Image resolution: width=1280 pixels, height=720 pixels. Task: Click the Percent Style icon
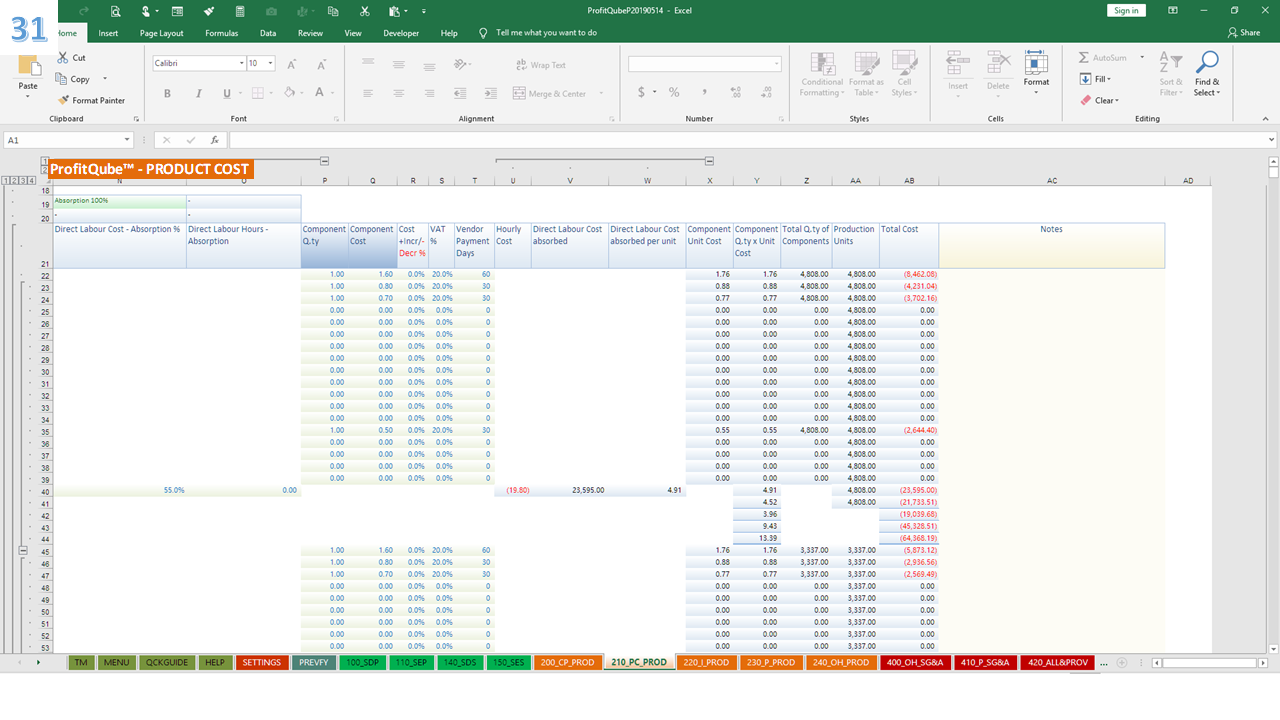click(674, 92)
